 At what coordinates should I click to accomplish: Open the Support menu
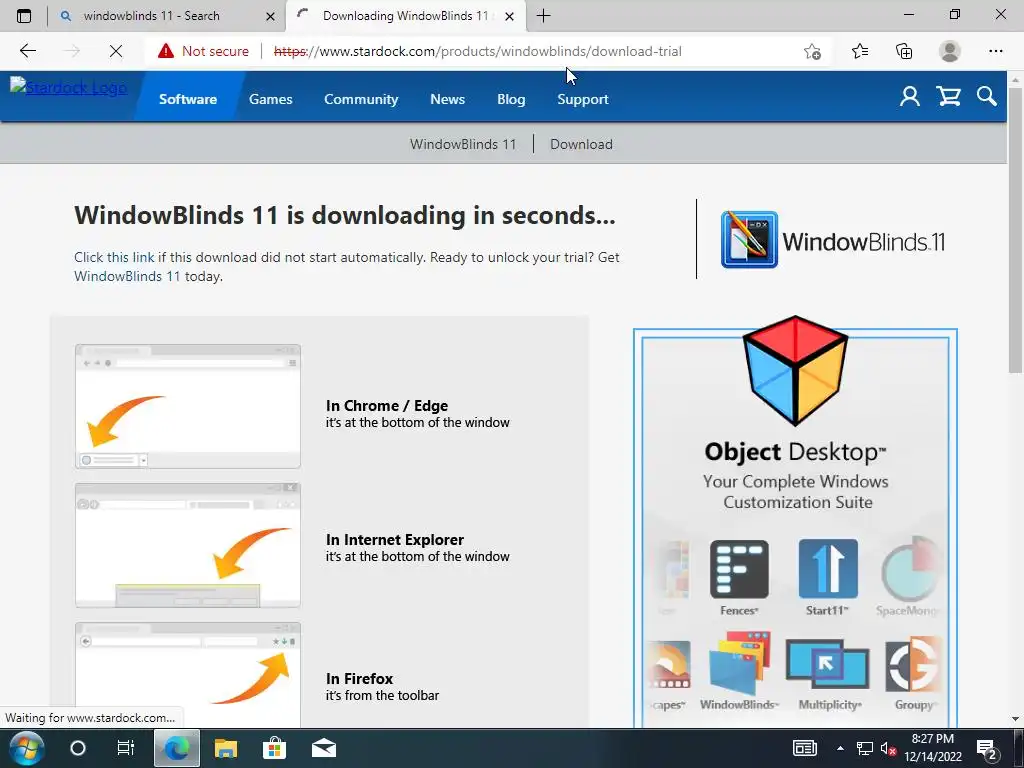pos(583,99)
